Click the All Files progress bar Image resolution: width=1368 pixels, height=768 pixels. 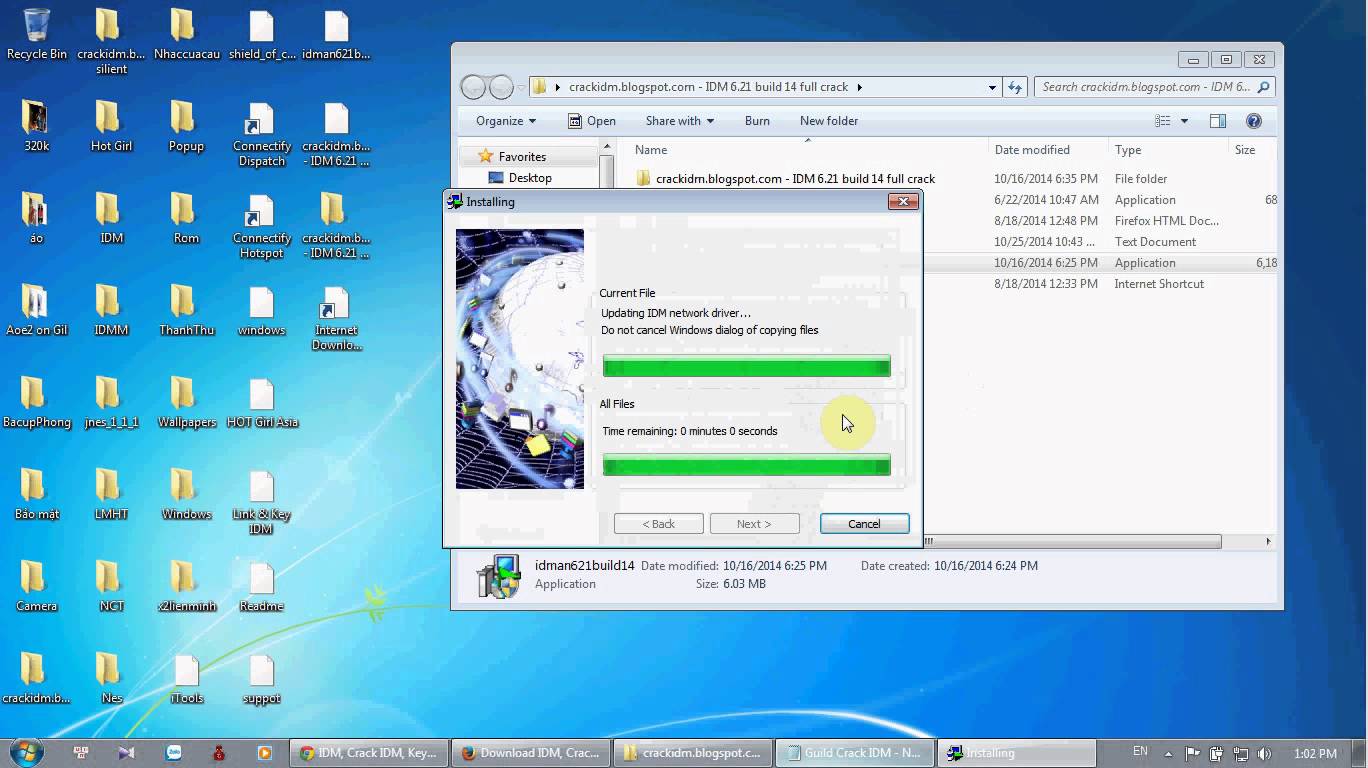point(746,464)
